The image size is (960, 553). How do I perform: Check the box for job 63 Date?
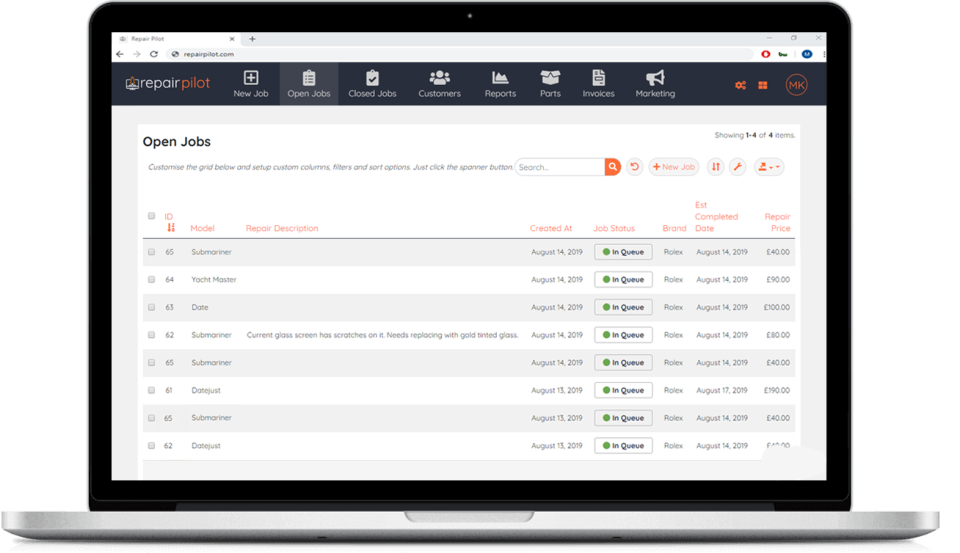tap(151, 307)
